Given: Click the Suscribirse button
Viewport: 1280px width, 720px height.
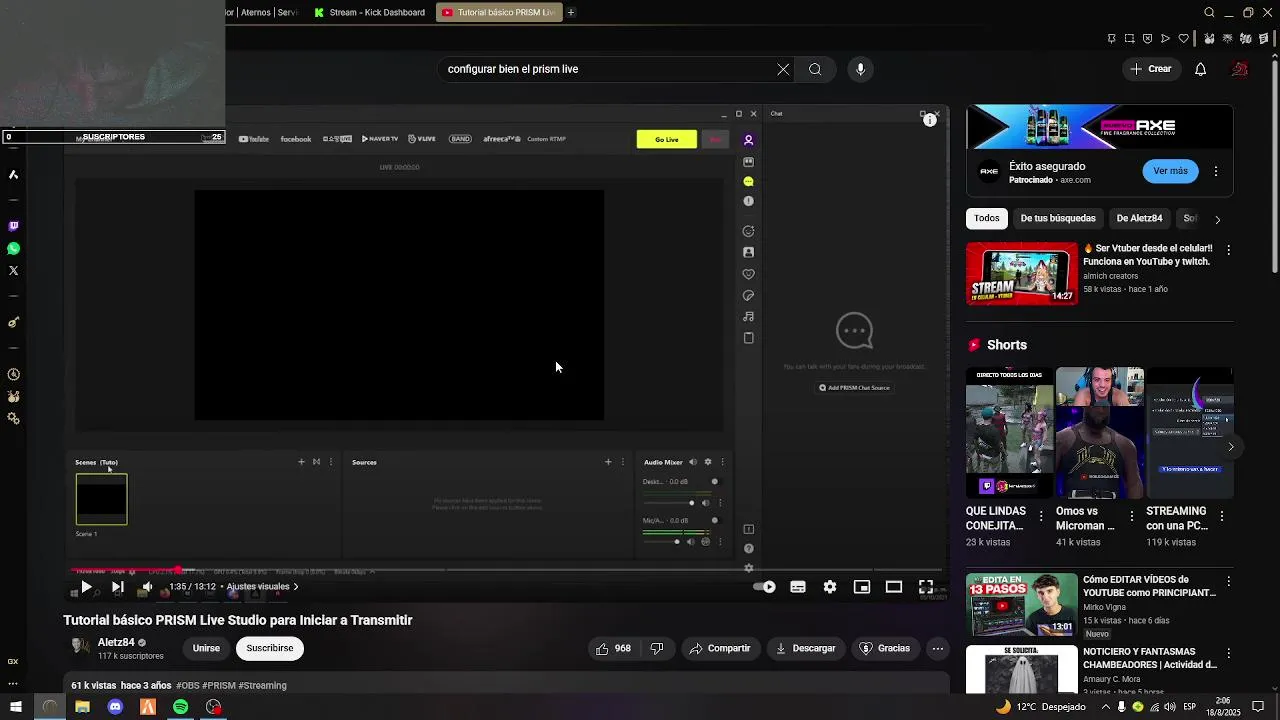Looking at the screenshot, I should (x=270, y=648).
